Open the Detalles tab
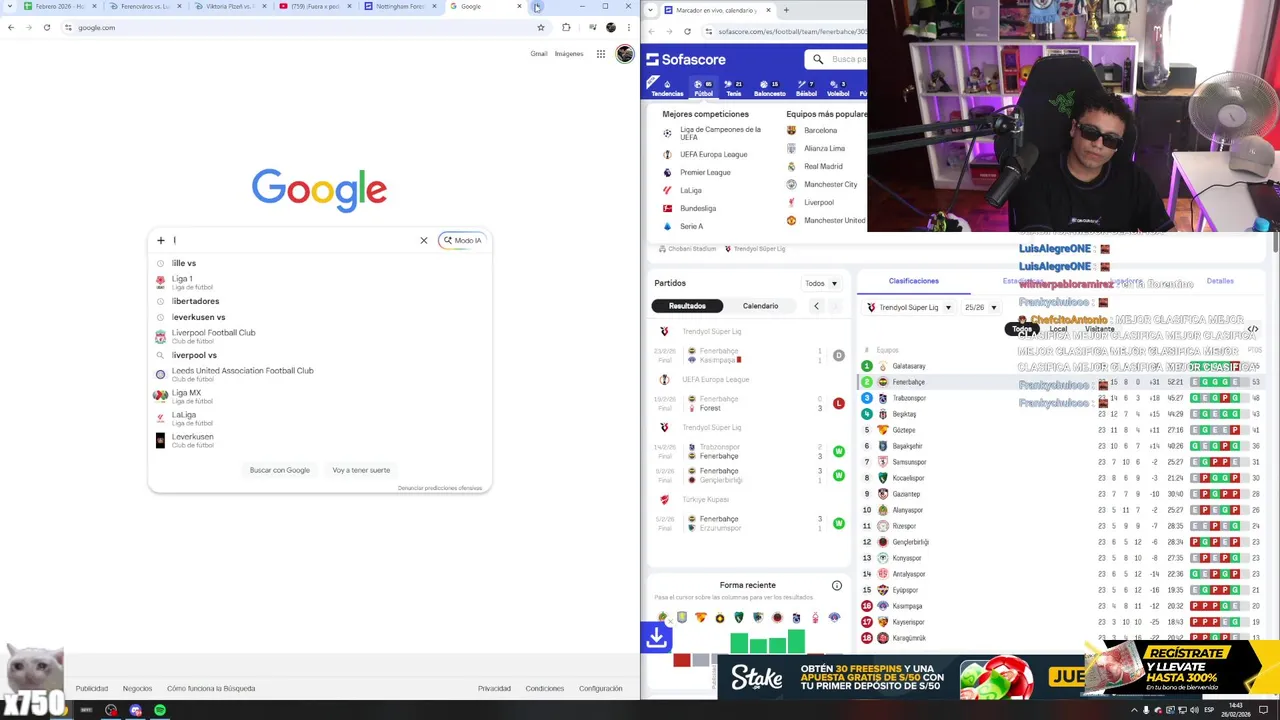 point(1220,281)
